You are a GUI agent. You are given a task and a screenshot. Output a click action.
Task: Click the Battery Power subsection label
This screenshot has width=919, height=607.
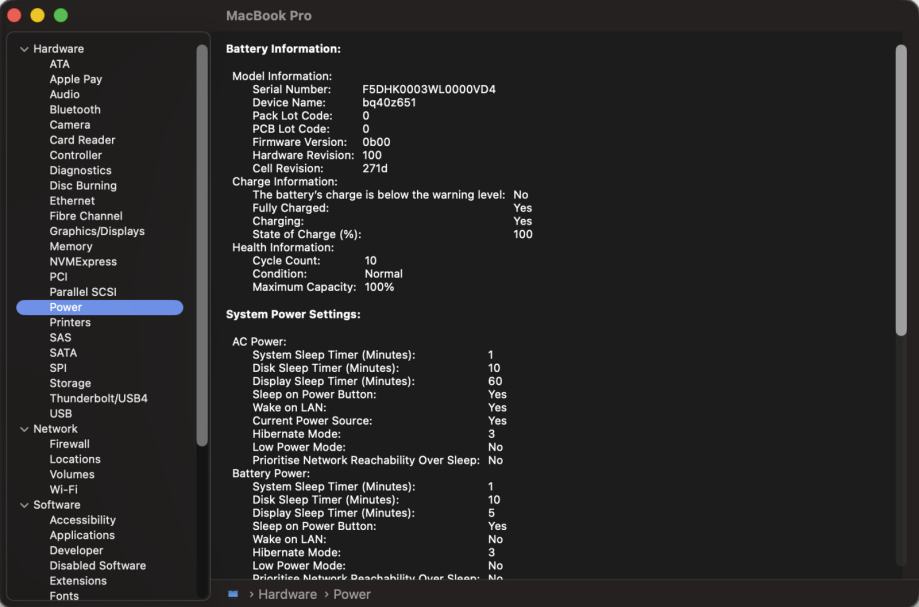(271, 473)
